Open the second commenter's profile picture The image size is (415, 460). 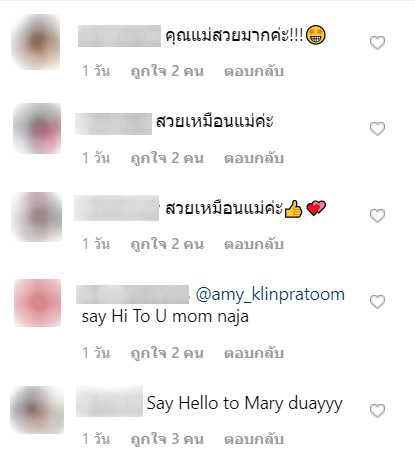click(37, 129)
